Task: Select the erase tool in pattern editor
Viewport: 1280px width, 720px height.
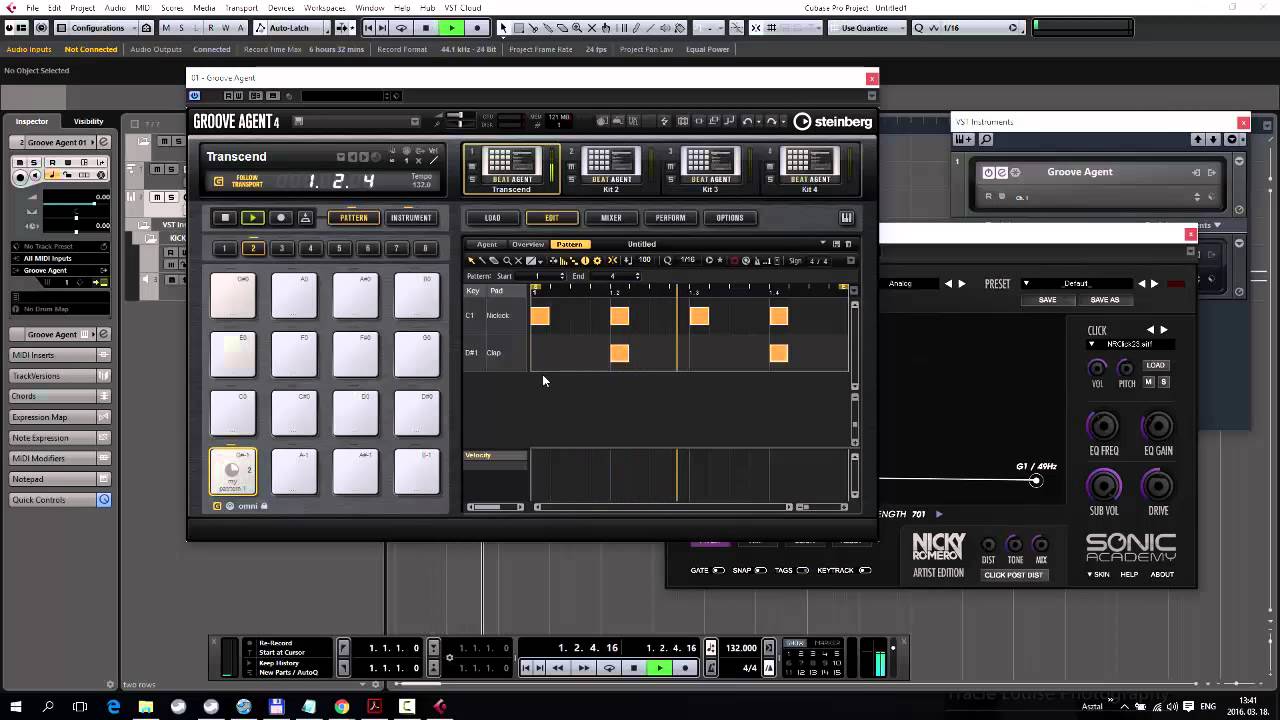Action: pyautogui.click(x=494, y=260)
